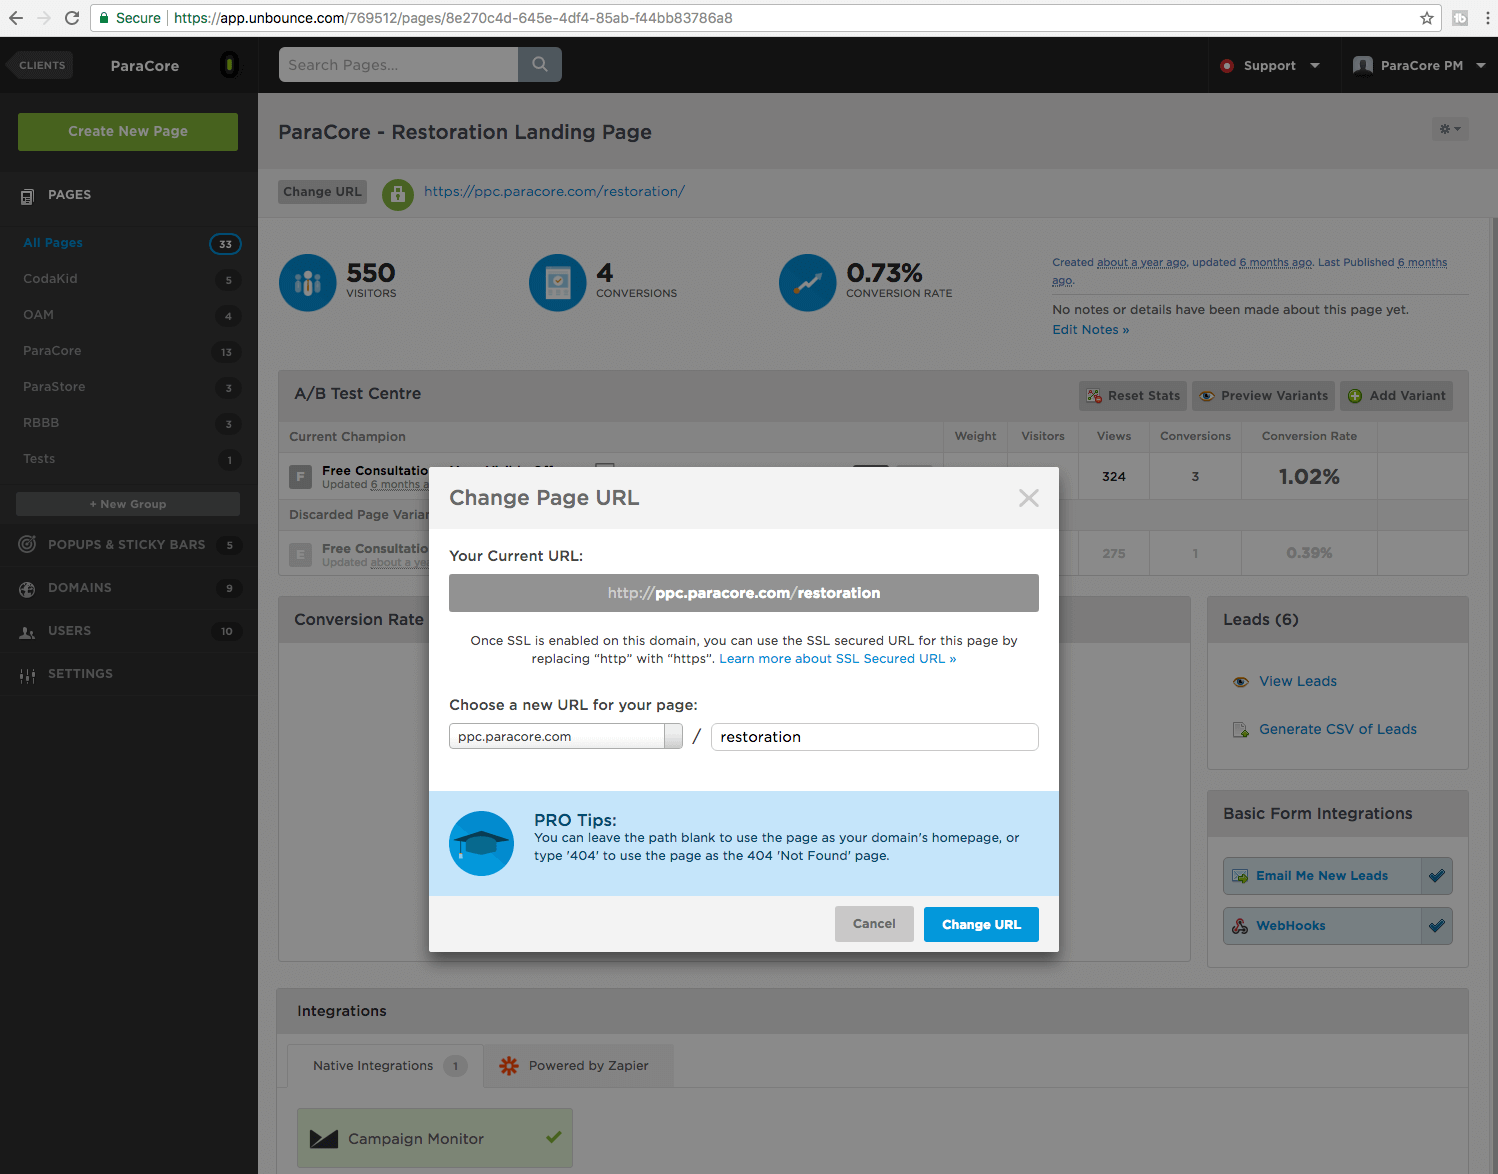Screen dimensions: 1498x1174
Task: Open the Edit Notes link
Action: coord(1090,330)
